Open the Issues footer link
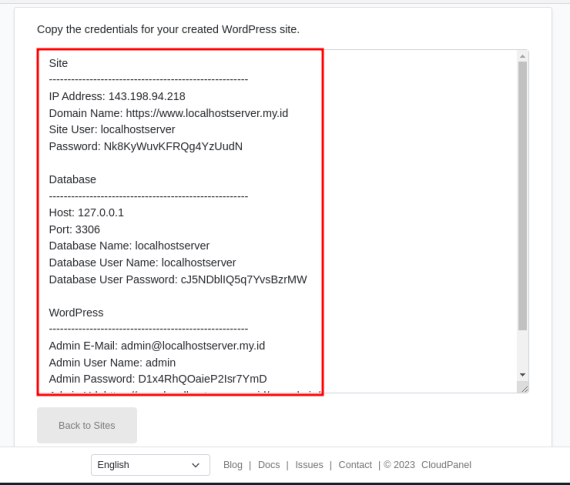Screen dimensions: 570x485 point(309,465)
